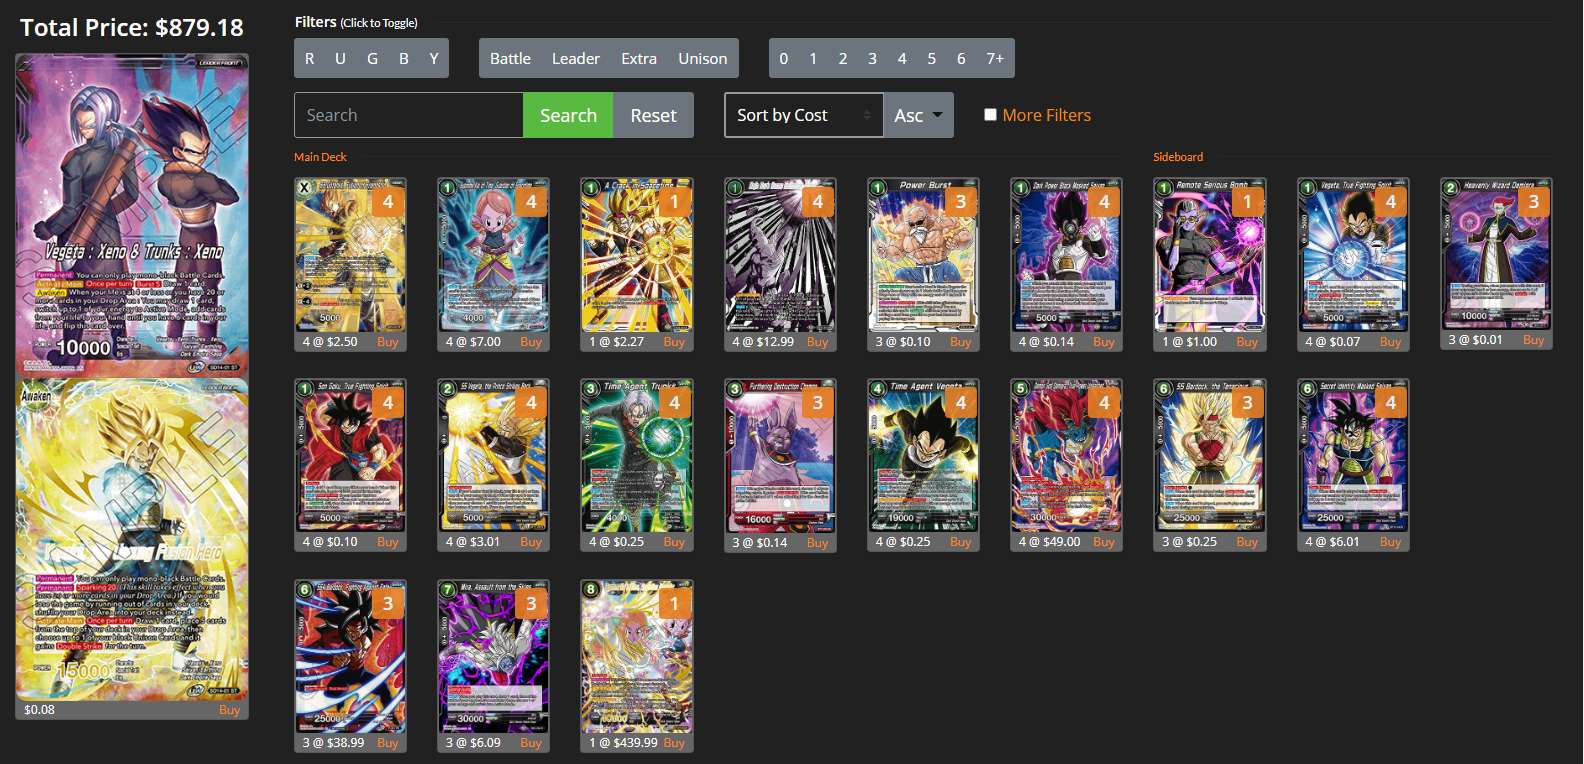Buy the card priced 1 @ $439.99
1584x764 pixels.
click(674, 743)
